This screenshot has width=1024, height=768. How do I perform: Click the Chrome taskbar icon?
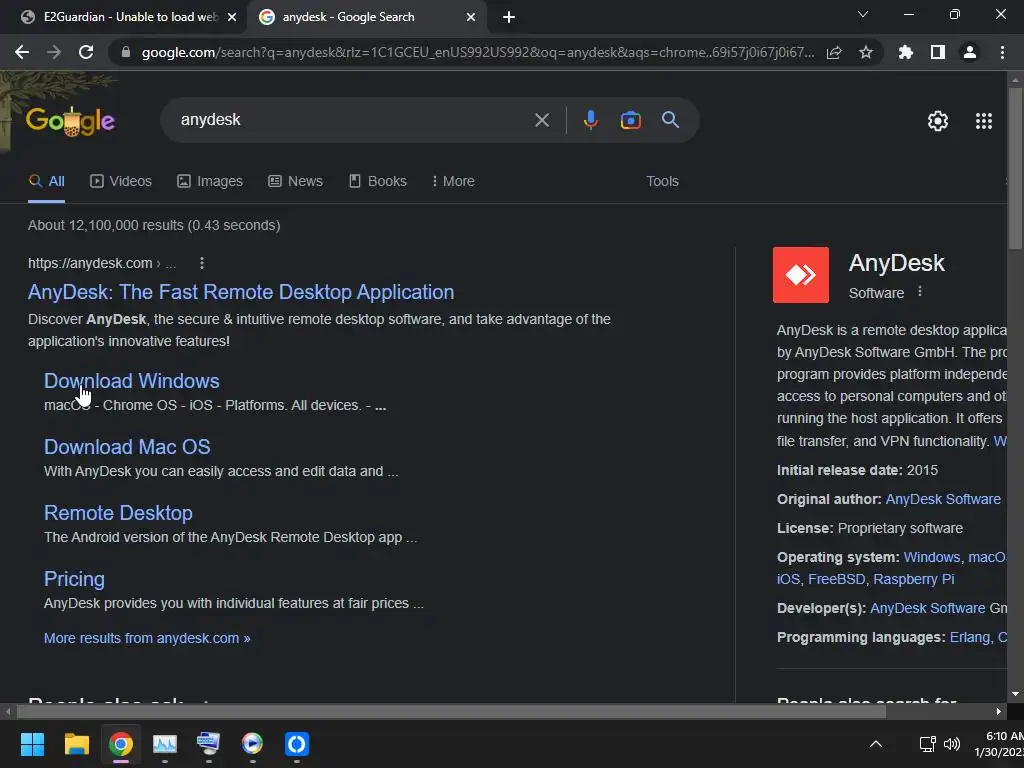pos(120,744)
